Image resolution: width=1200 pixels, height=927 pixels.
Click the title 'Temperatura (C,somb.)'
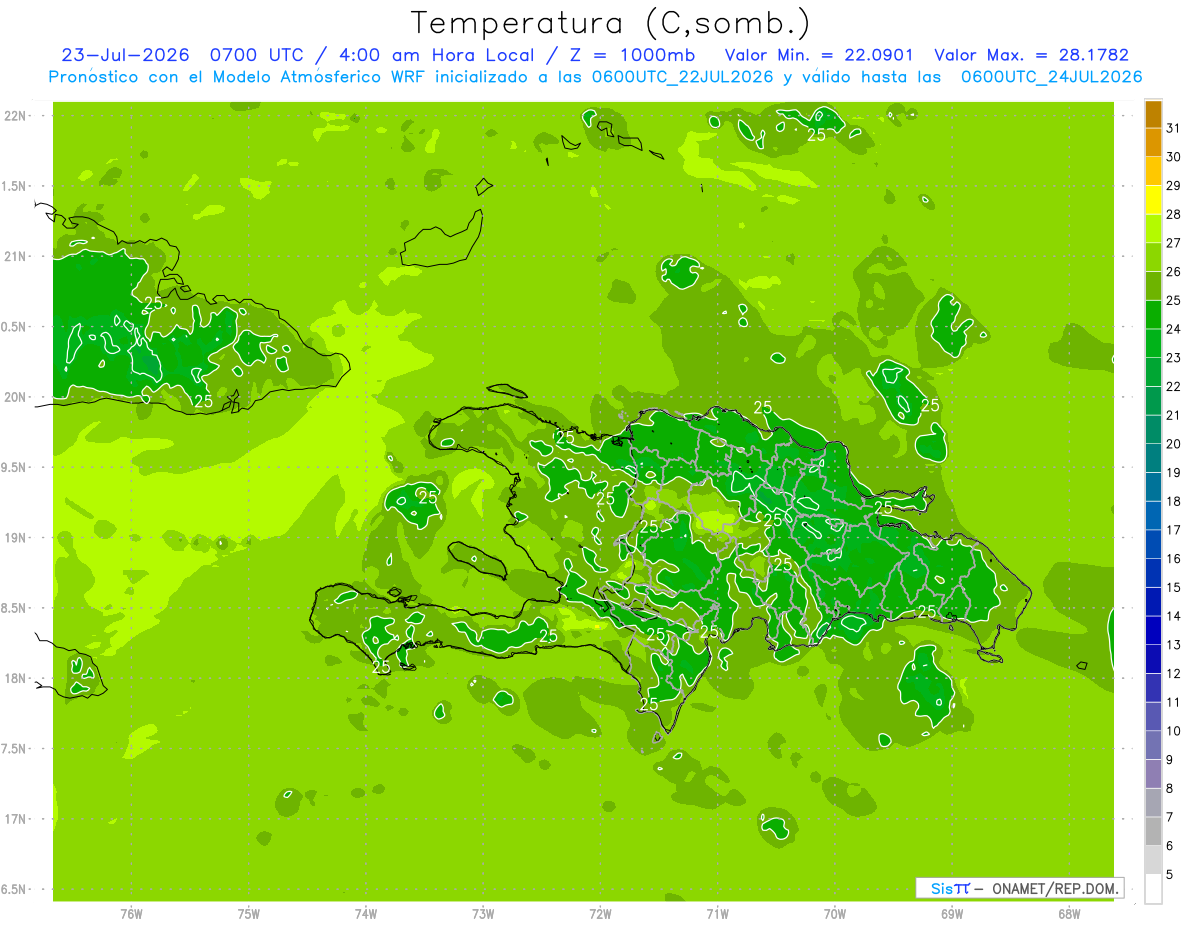(611, 24)
